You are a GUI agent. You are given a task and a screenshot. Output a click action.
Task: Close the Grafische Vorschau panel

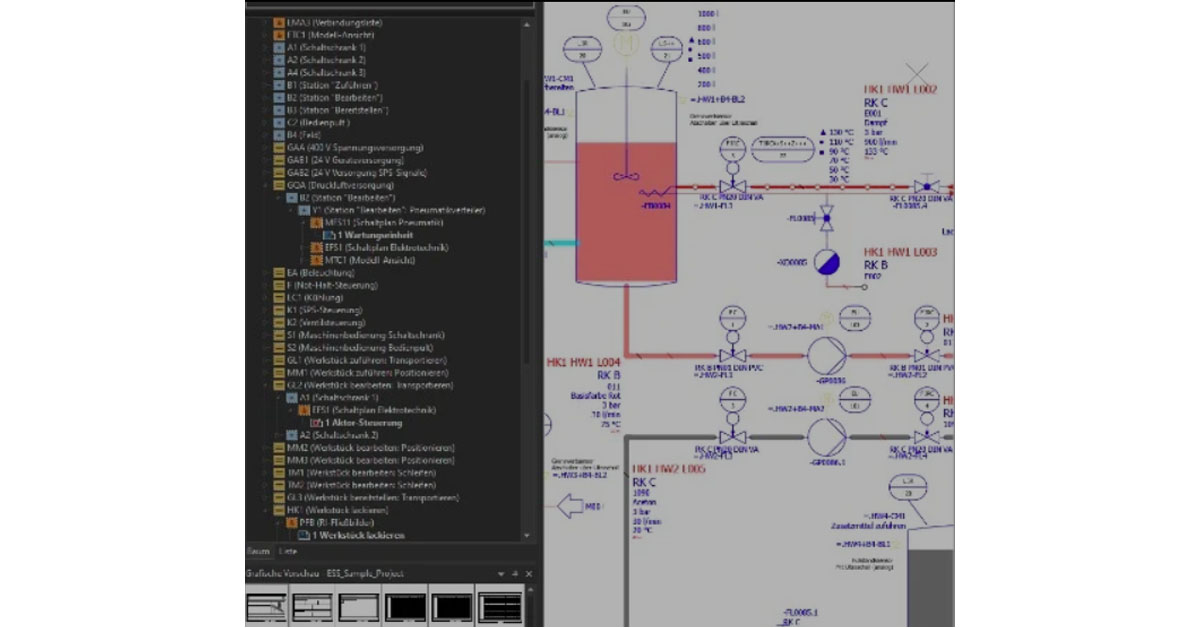pos(529,574)
